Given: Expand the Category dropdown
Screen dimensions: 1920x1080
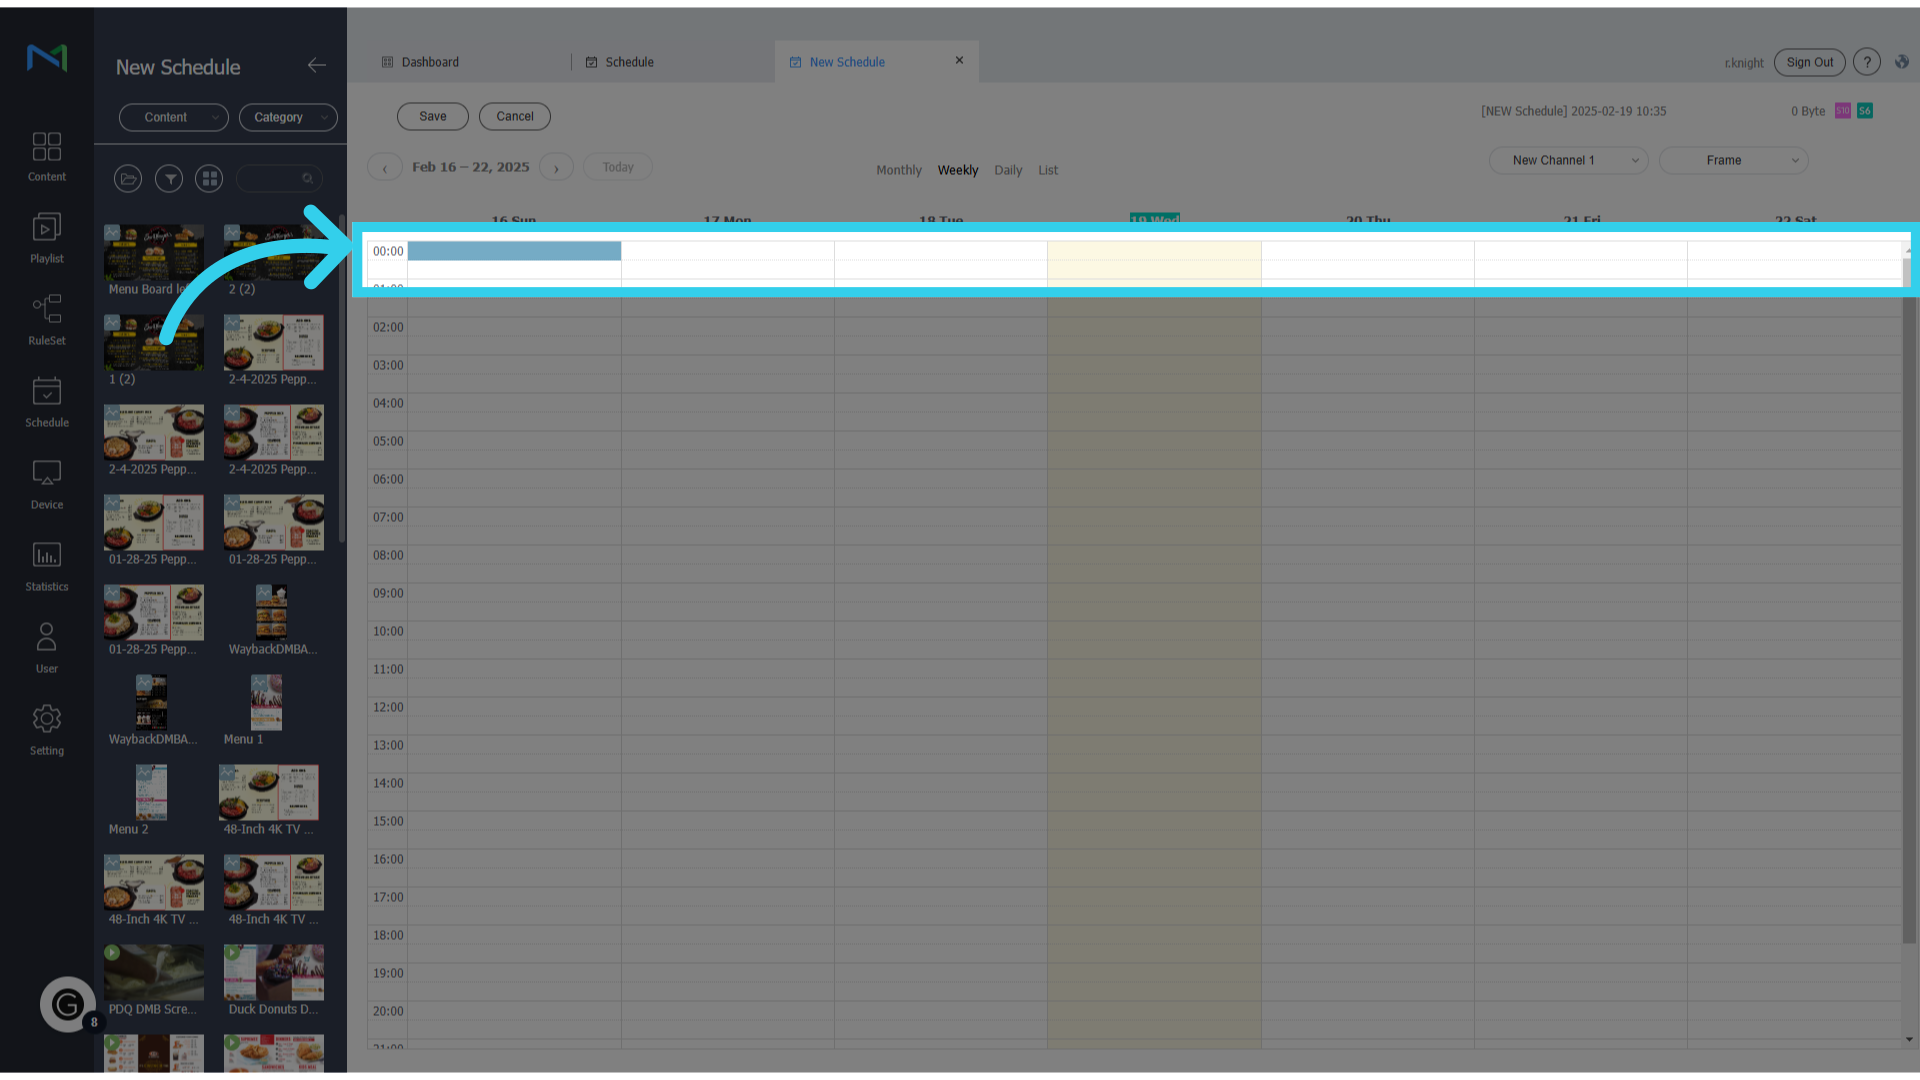Looking at the screenshot, I should (x=288, y=117).
